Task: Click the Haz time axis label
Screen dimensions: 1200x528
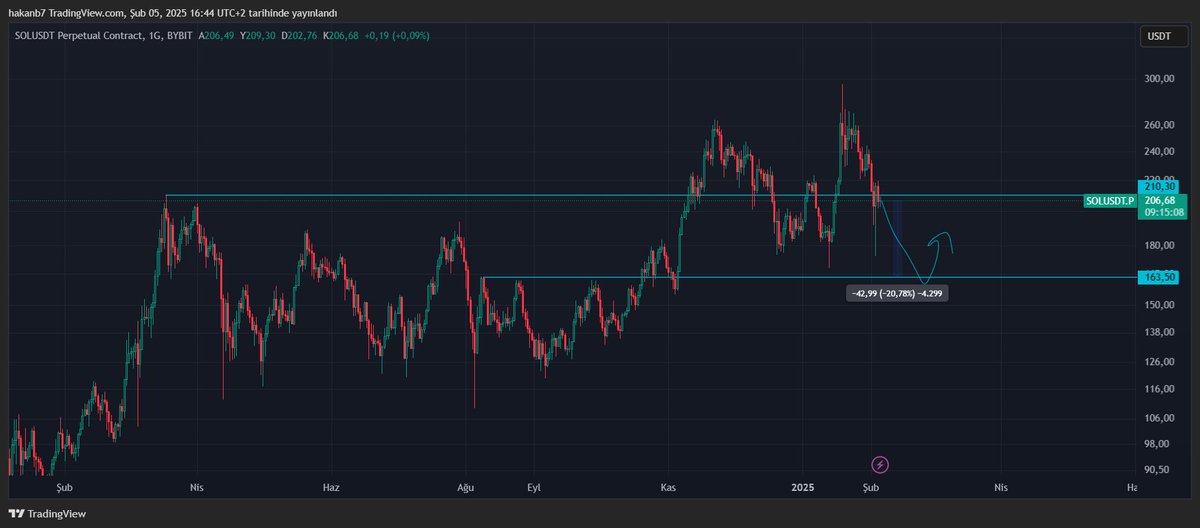Action: (331, 487)
